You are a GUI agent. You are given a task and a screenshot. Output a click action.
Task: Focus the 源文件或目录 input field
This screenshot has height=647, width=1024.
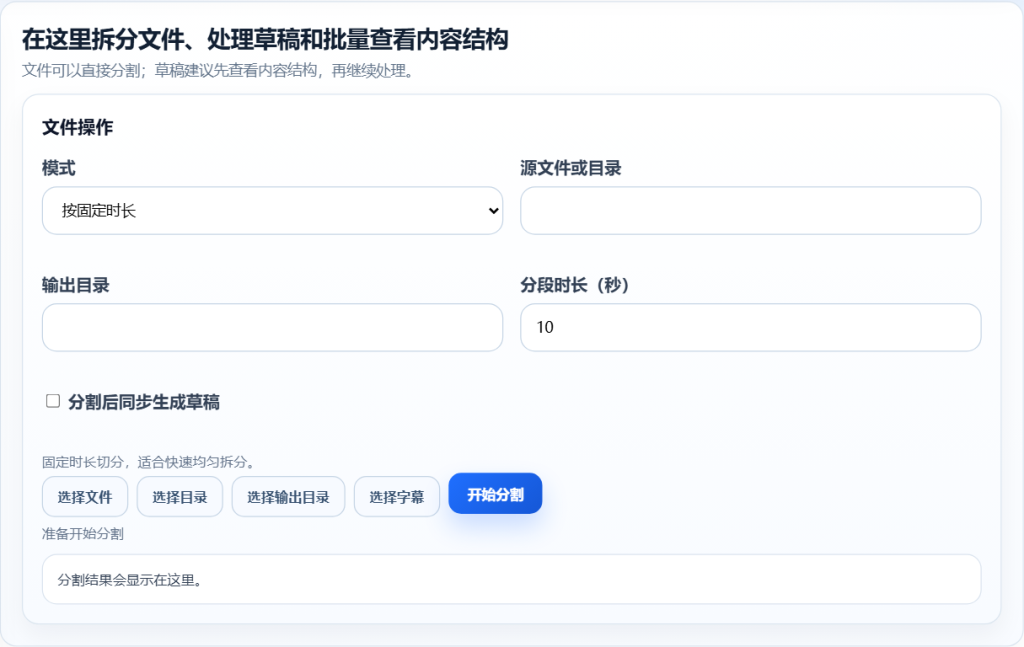point(750,211)
